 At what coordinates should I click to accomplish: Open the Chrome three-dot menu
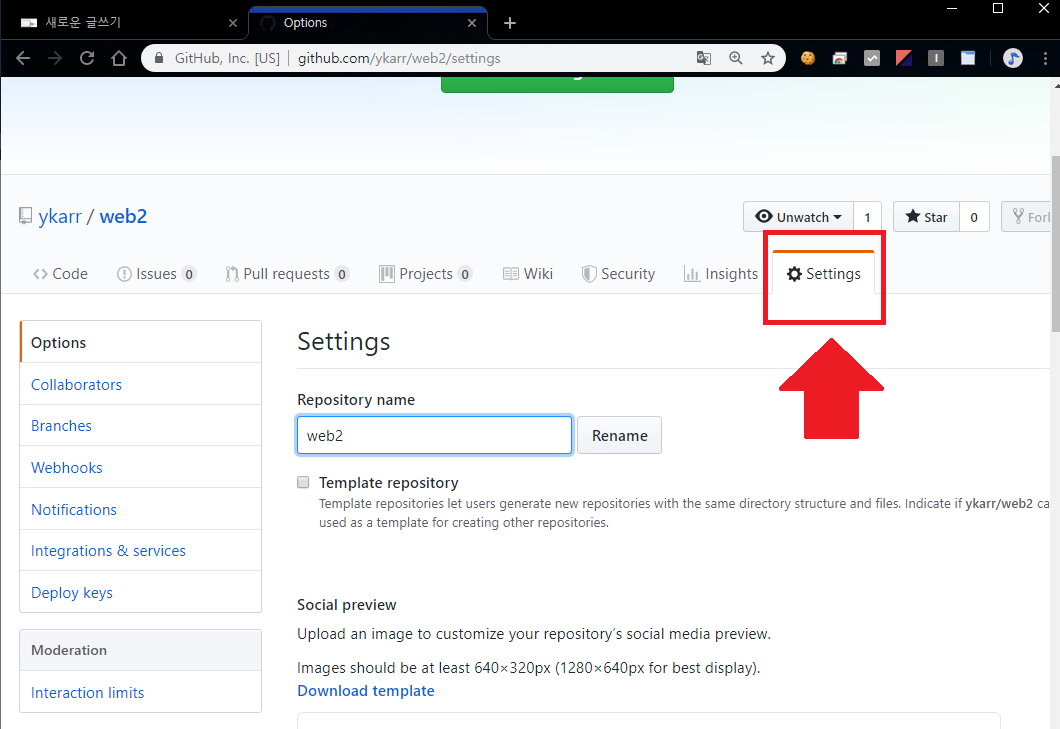point(1045,58)
